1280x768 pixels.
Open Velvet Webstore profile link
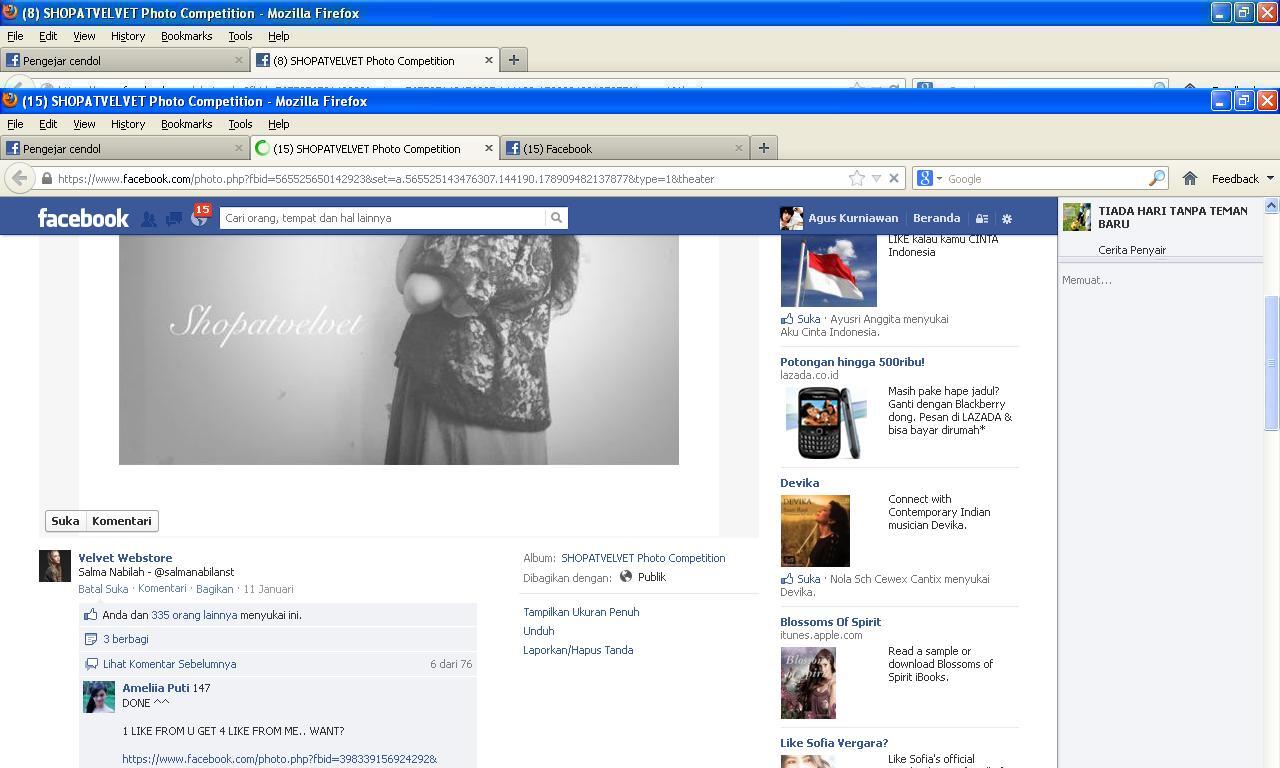coord(125,558)
